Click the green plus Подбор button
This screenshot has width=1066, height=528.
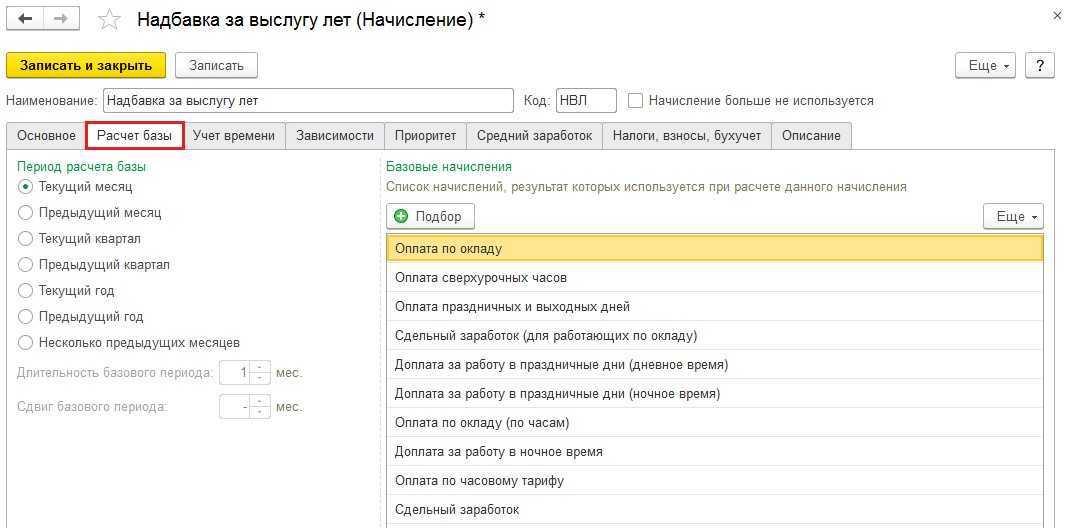point(430,216)
